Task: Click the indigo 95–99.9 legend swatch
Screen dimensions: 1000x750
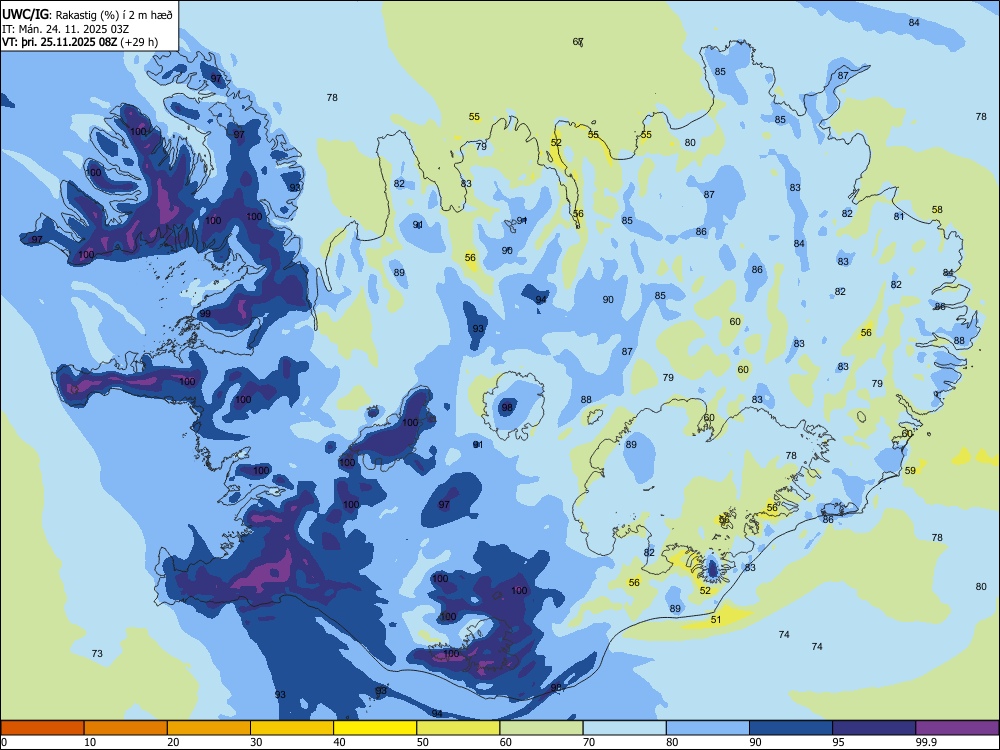Action: 874,728
